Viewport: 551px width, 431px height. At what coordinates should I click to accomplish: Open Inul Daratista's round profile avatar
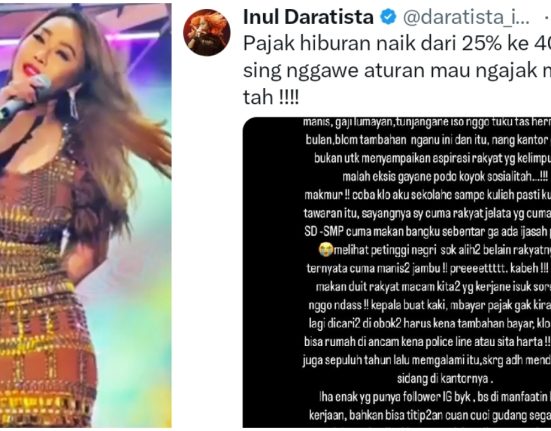click(x=207, y=33)
